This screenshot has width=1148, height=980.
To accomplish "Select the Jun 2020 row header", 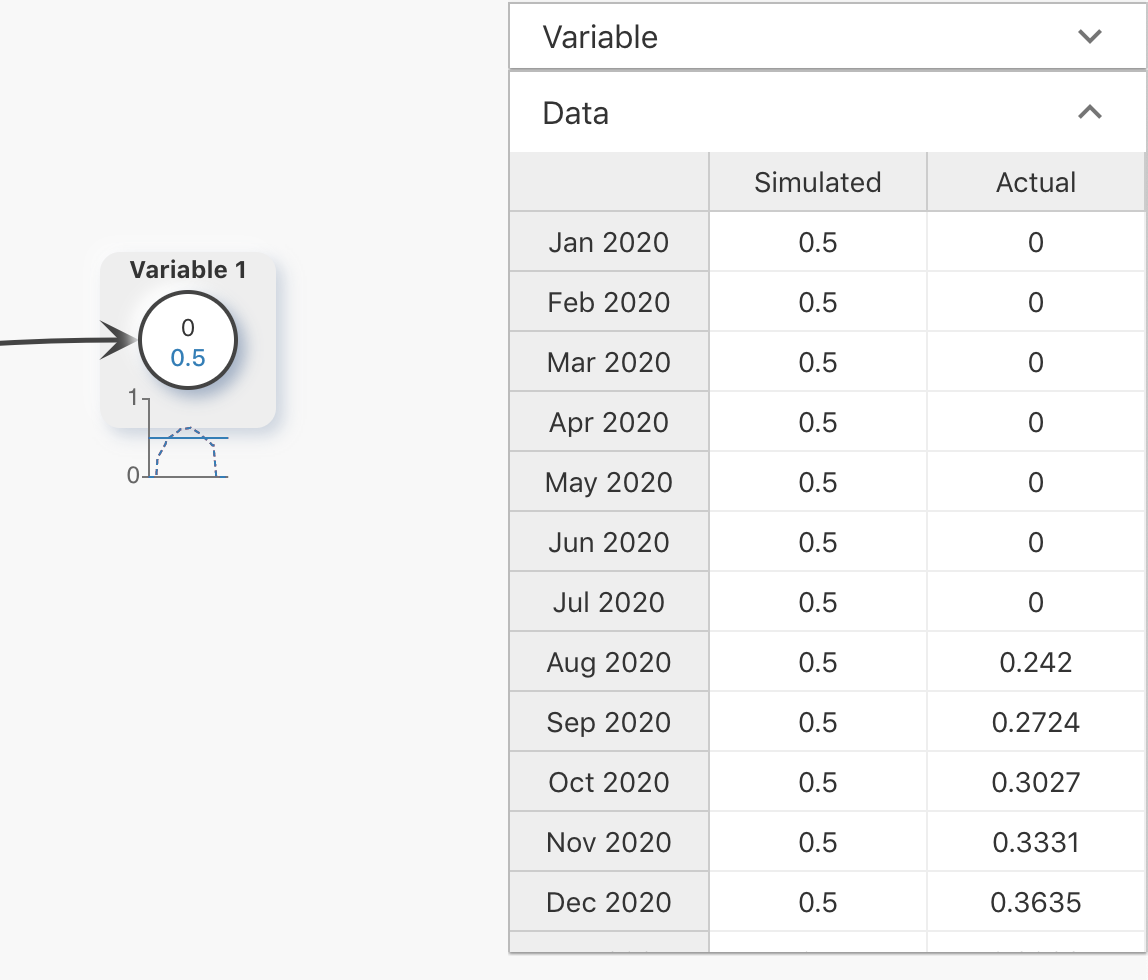I will 609,542.
